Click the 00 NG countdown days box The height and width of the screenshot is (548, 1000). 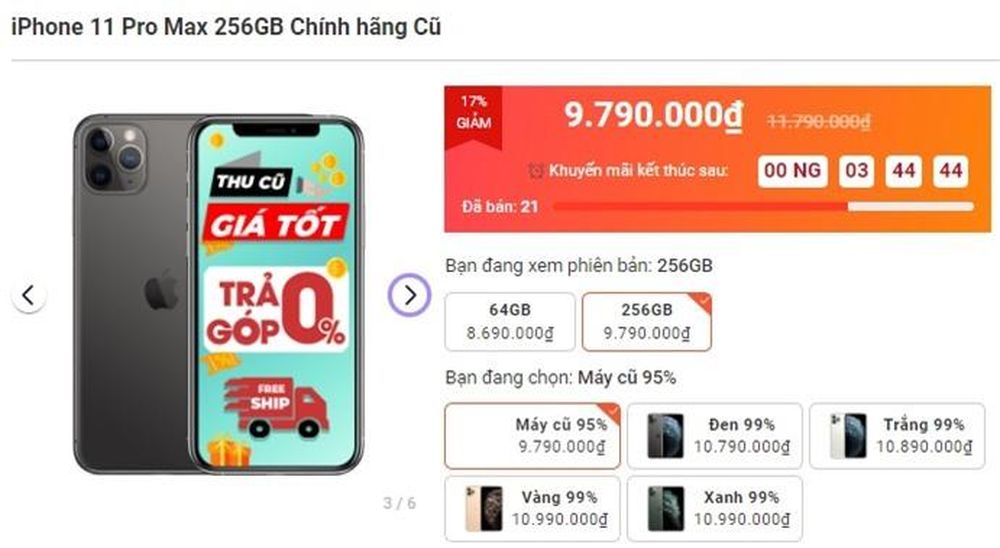[x=792, y=171]
